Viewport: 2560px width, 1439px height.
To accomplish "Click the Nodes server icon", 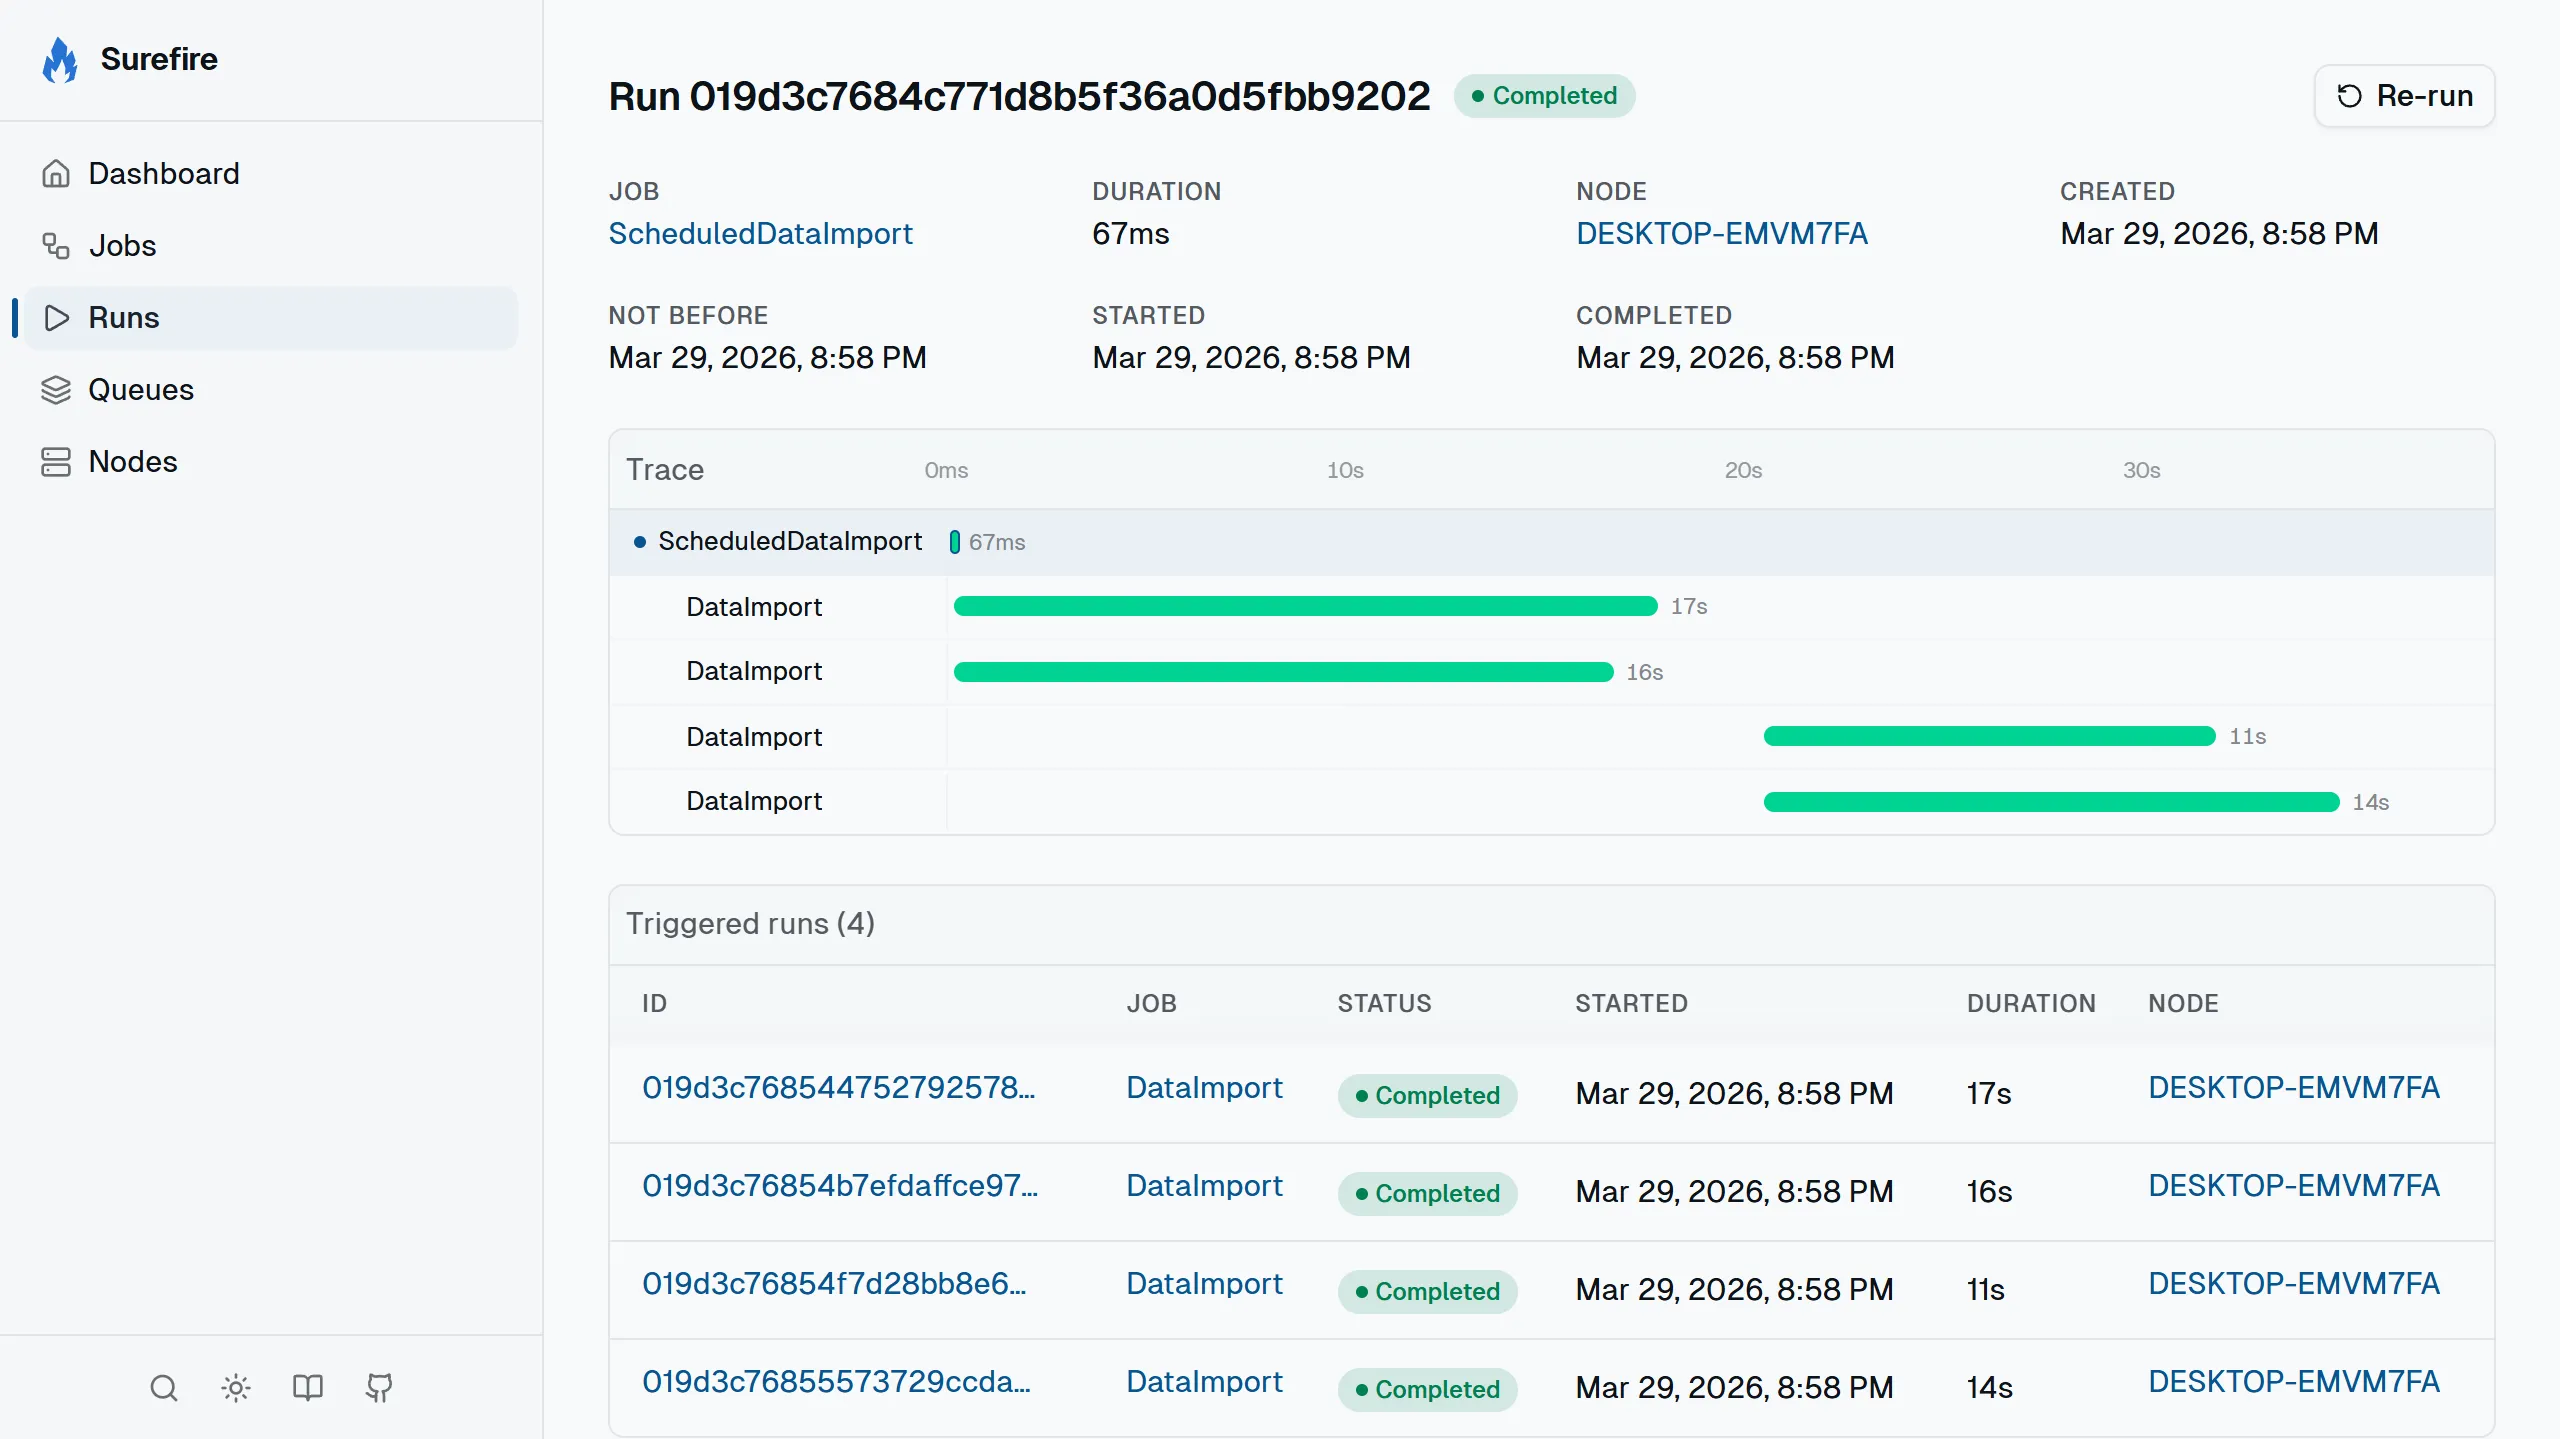I will click(56, 462).
